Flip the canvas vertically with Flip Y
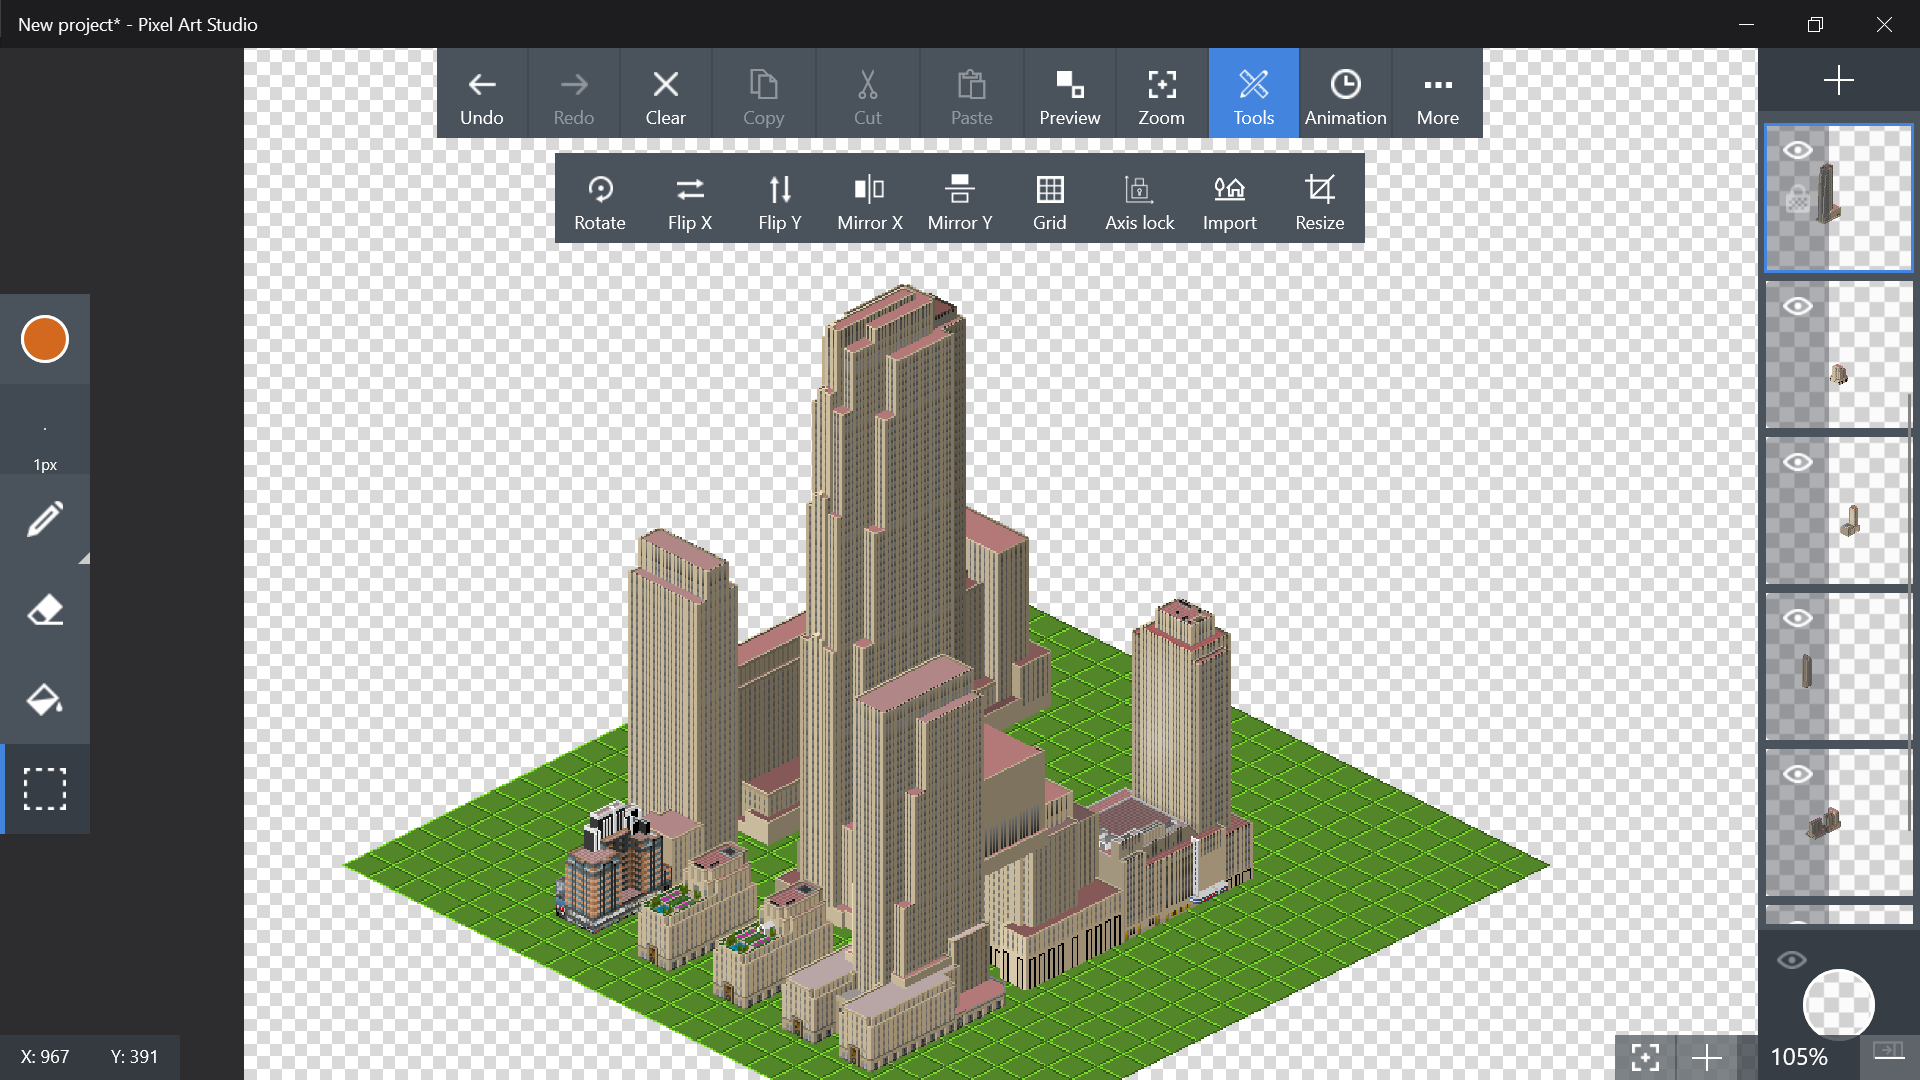Screen dimensions: 1920x1080 [780, 199]
